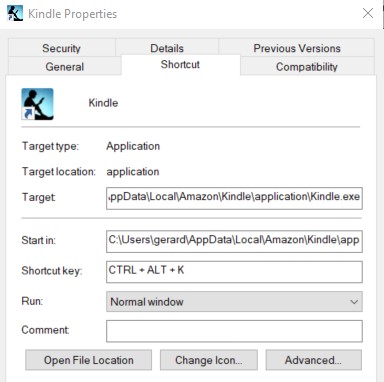The height and width of the screenshot is (382, 384).
Task: Click the Shortcut key field
Action: 234,272
